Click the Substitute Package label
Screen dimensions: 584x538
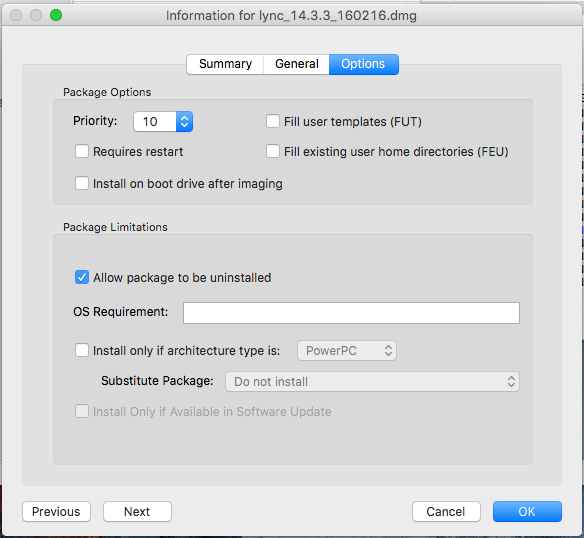click(157, 381)
